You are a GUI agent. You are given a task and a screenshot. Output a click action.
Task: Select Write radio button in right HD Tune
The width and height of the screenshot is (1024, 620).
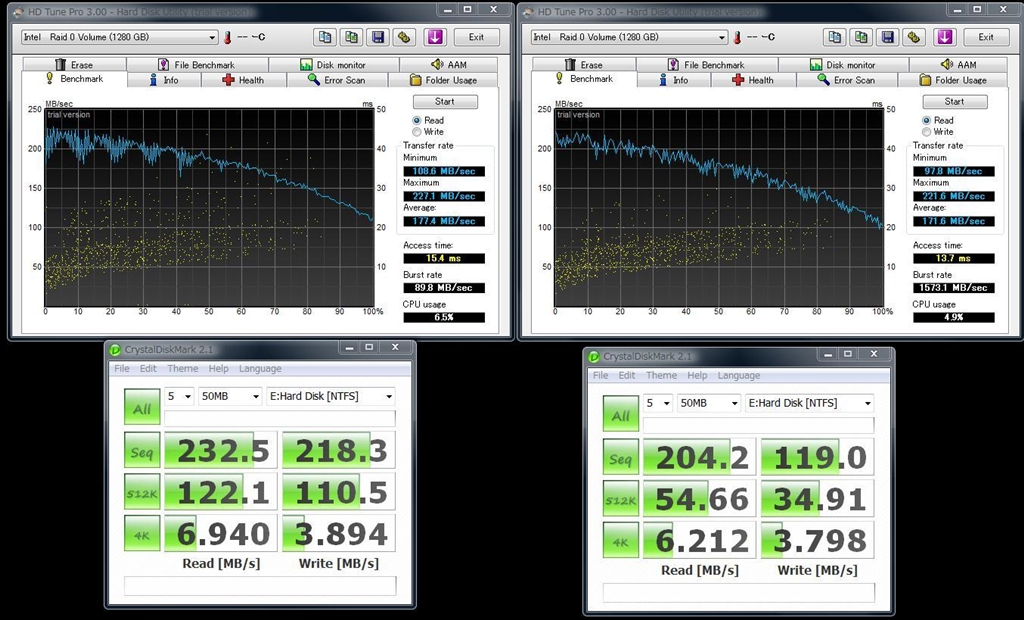coord(927,132)
